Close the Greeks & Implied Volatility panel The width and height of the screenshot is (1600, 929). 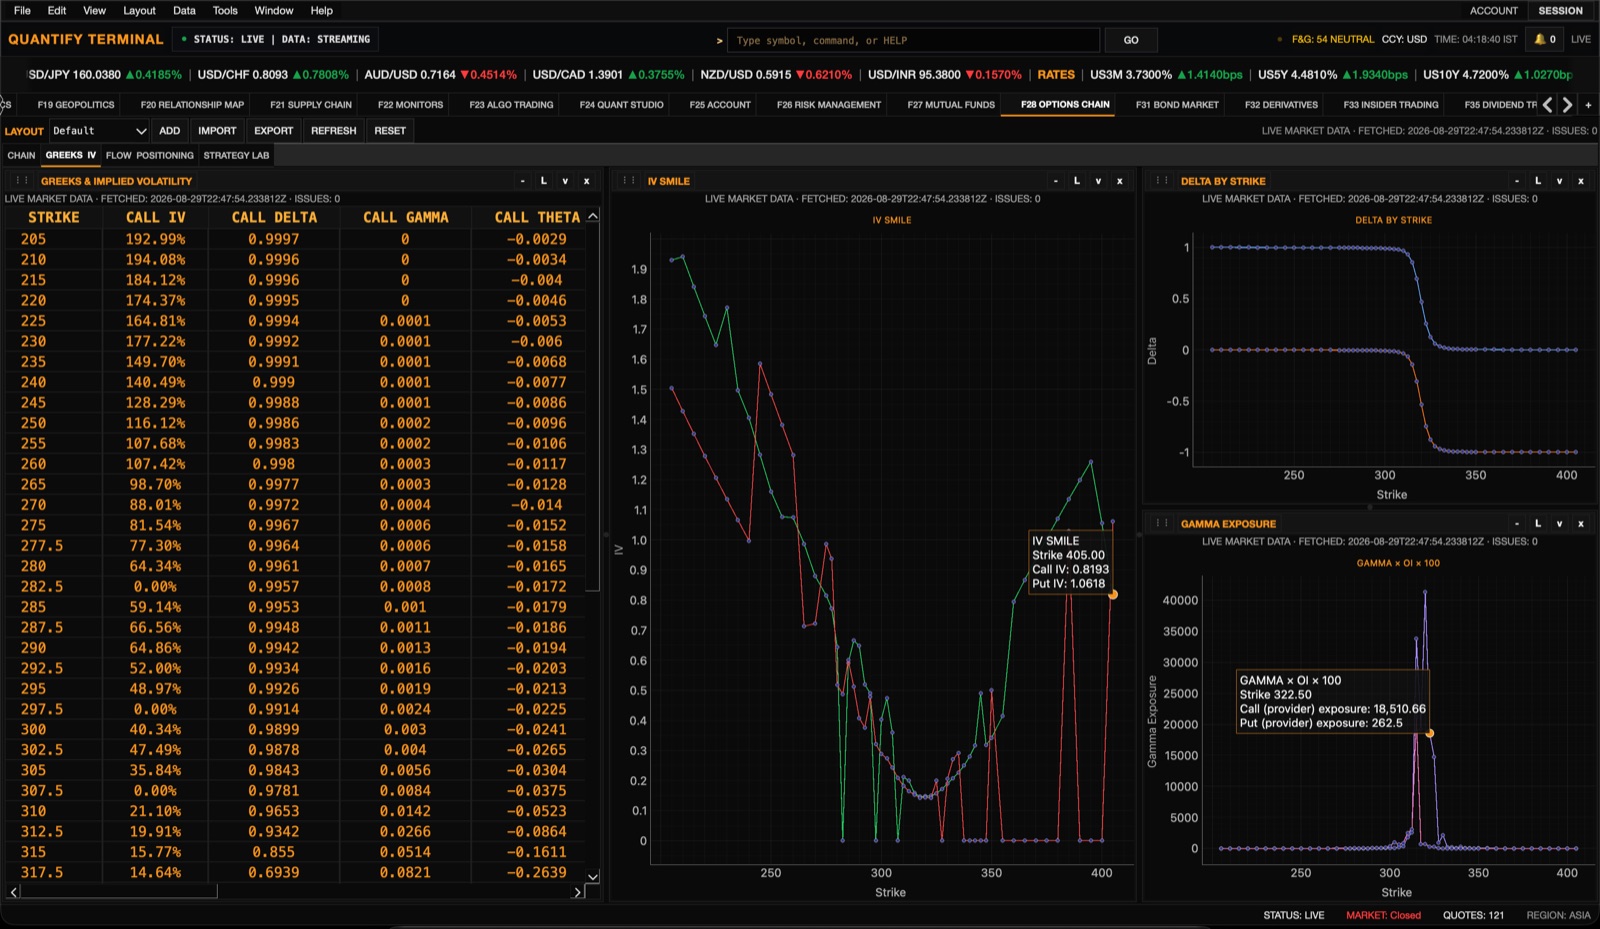[587, 181]
